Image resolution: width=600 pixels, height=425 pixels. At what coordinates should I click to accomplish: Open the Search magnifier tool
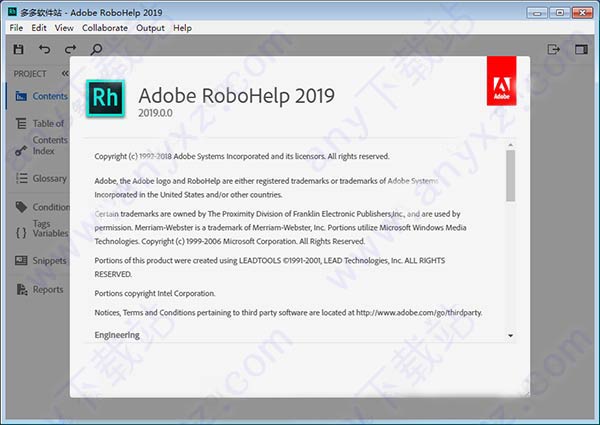pos(96,49)
